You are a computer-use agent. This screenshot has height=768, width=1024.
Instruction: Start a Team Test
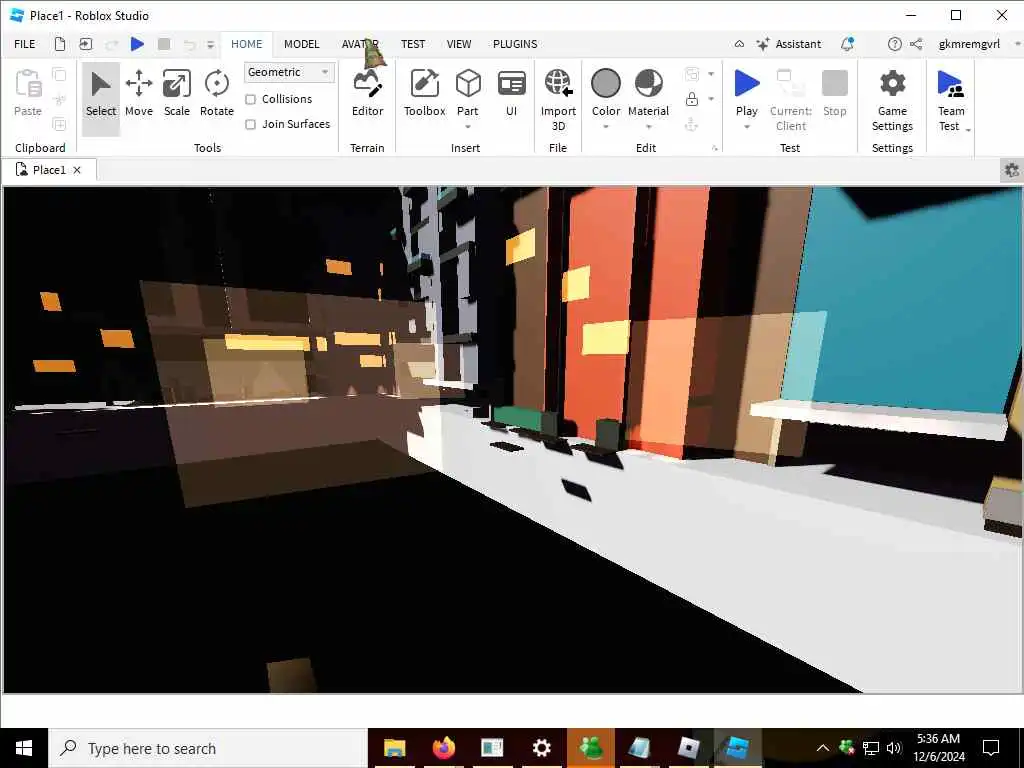950,99
